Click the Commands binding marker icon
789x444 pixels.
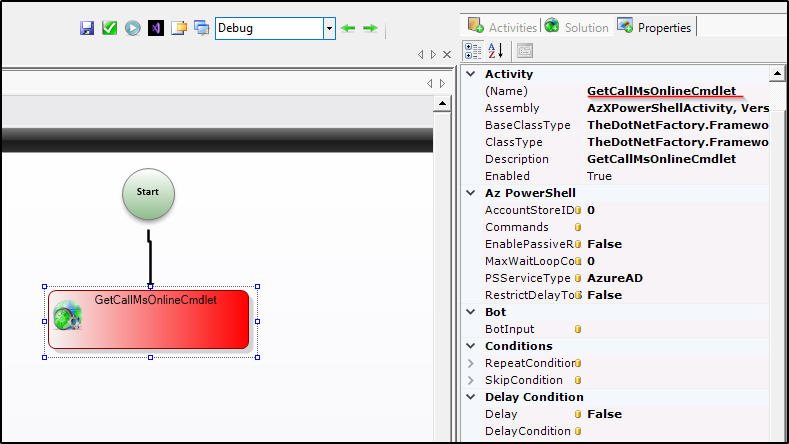[x=578, y=227]
